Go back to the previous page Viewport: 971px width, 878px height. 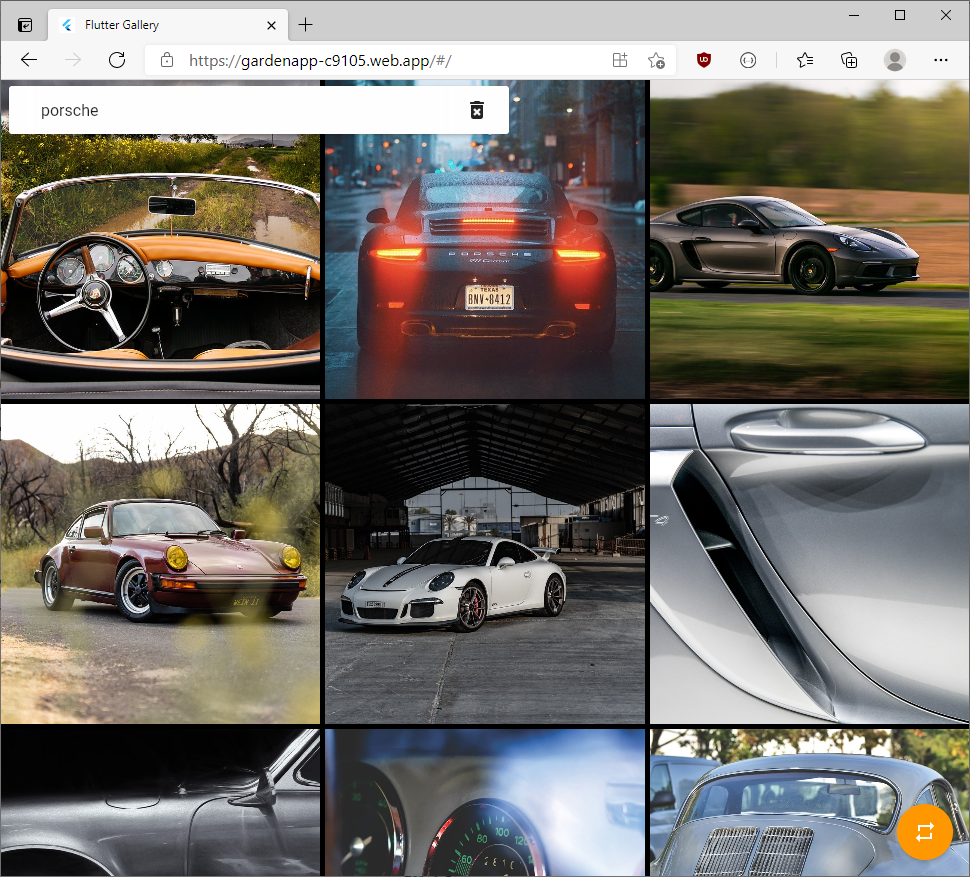click(29, 60)
